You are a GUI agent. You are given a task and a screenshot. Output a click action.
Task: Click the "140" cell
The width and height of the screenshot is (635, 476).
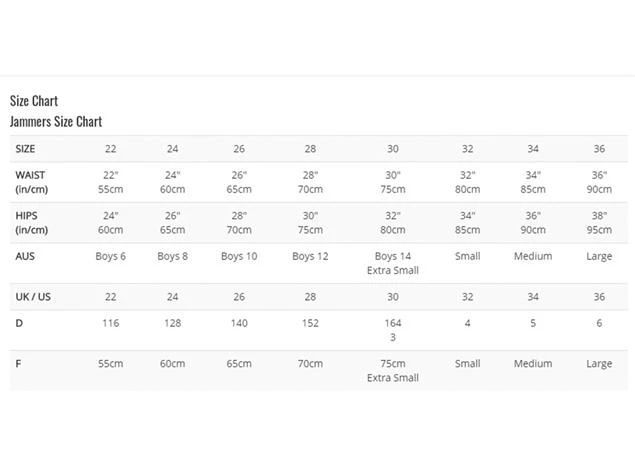[239, 323]
